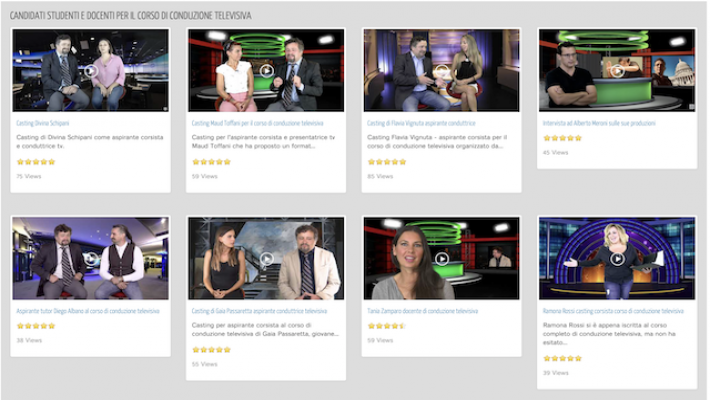The width and height of the screenshot is (710, 400).
Task: Play the Diego Albano tutor video
Action: [90, 259]
